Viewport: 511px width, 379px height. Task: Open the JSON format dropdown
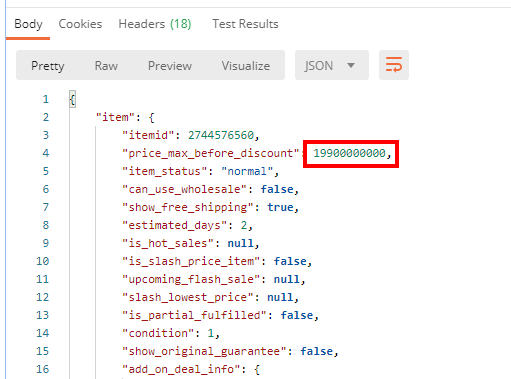332,65
